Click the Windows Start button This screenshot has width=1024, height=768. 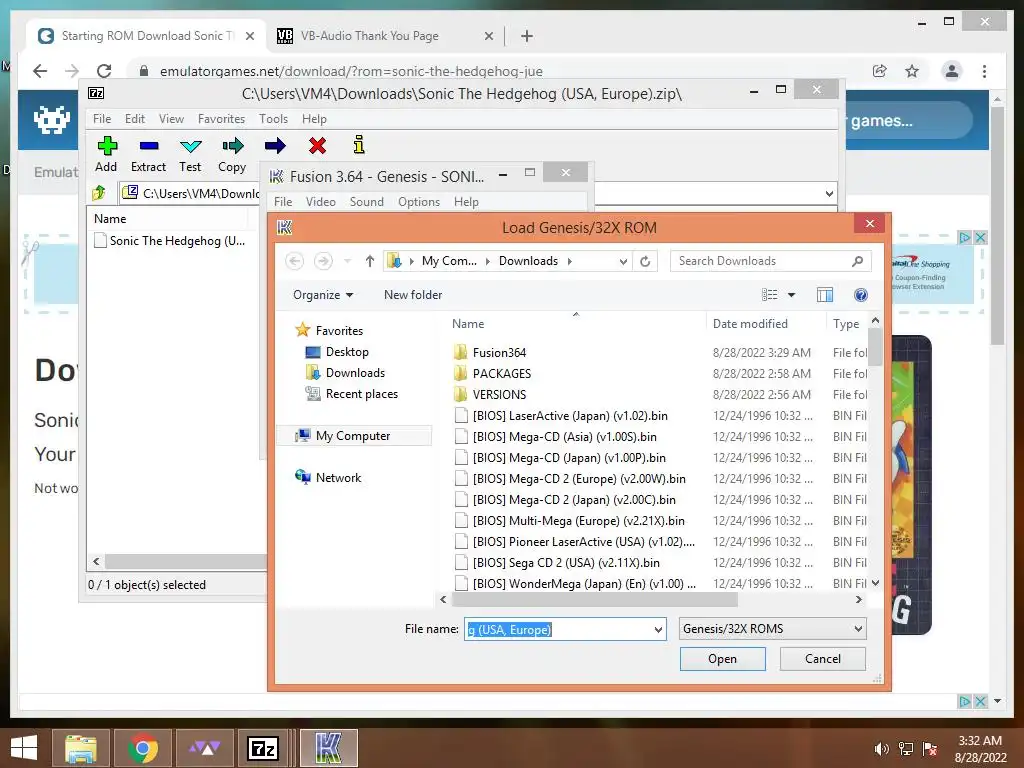click(x=24, y=748)
